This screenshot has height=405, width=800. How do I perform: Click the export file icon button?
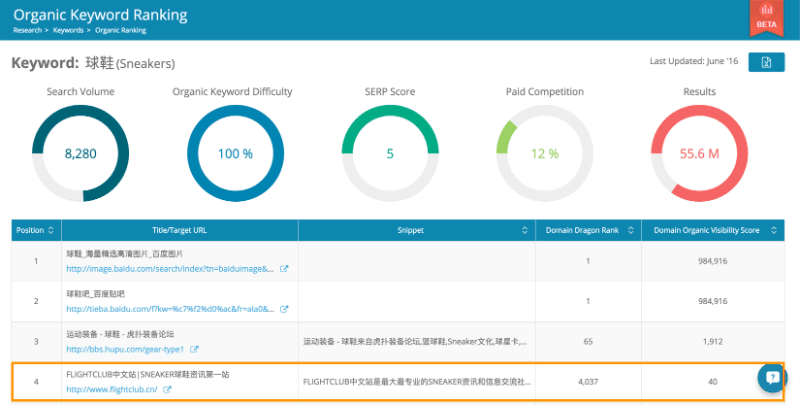pyautogui.click(x=766, y=63)
